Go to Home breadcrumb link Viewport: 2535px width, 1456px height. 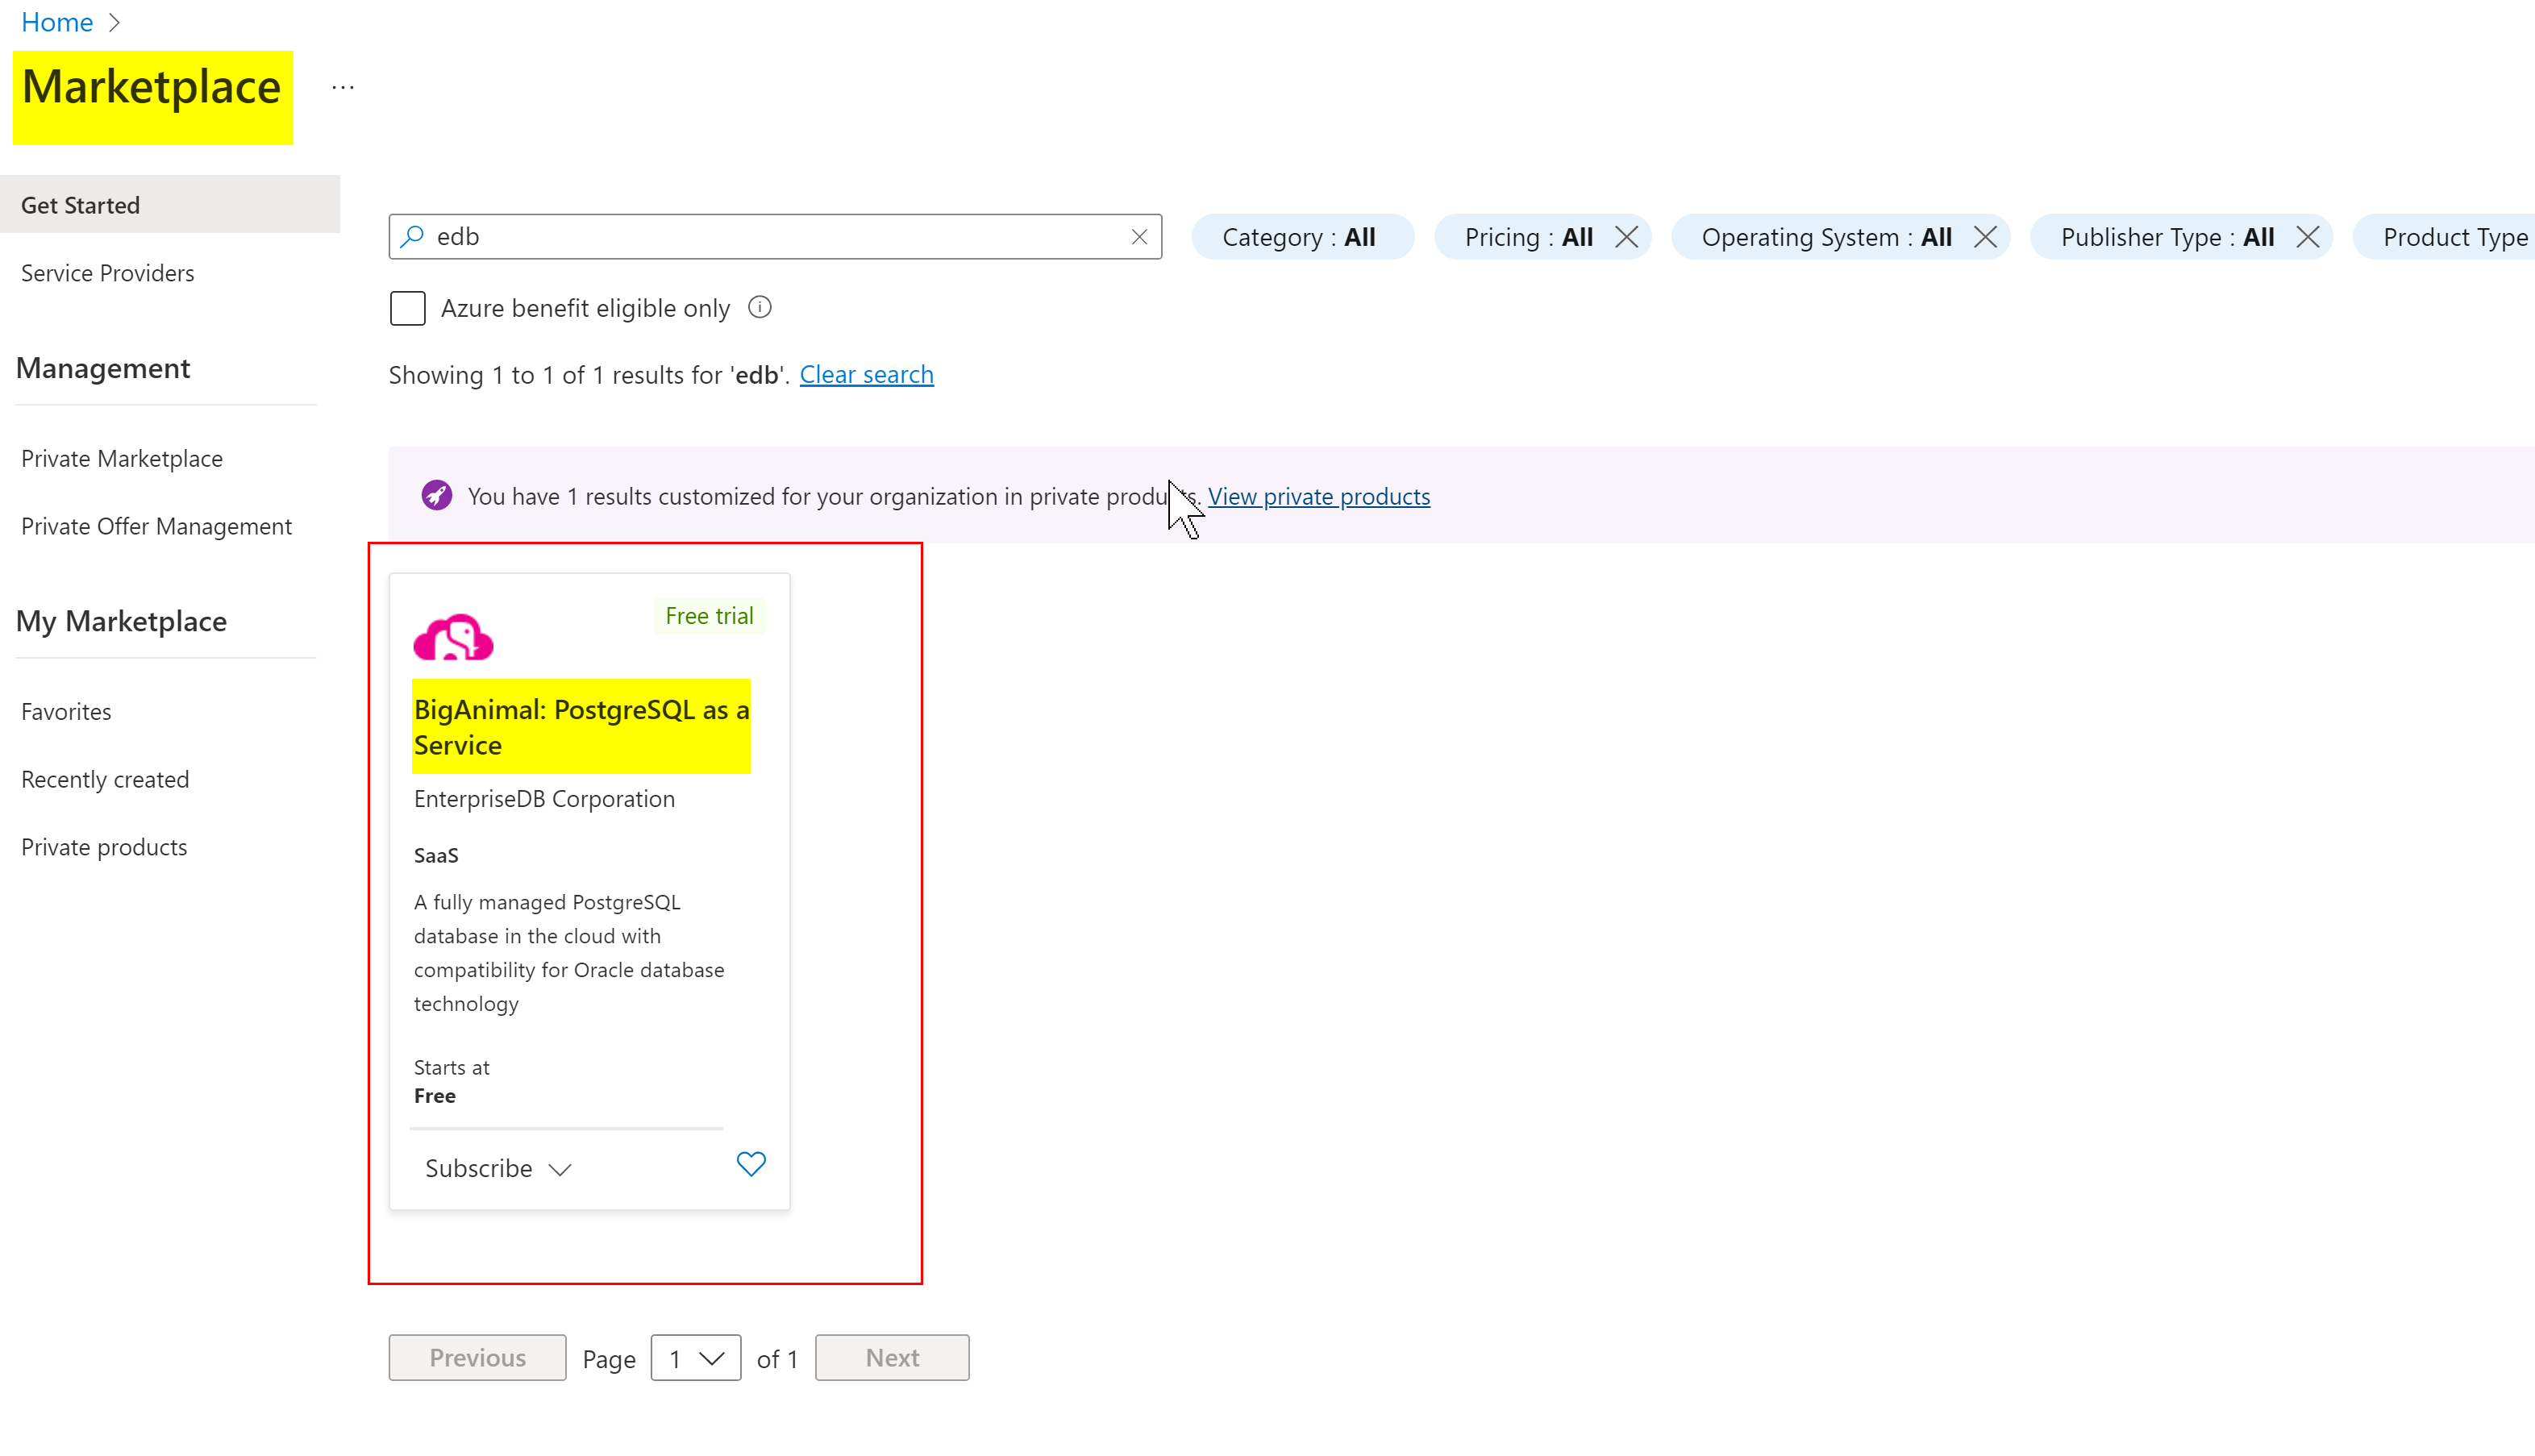pyautogui.click(x=57, y=22)
